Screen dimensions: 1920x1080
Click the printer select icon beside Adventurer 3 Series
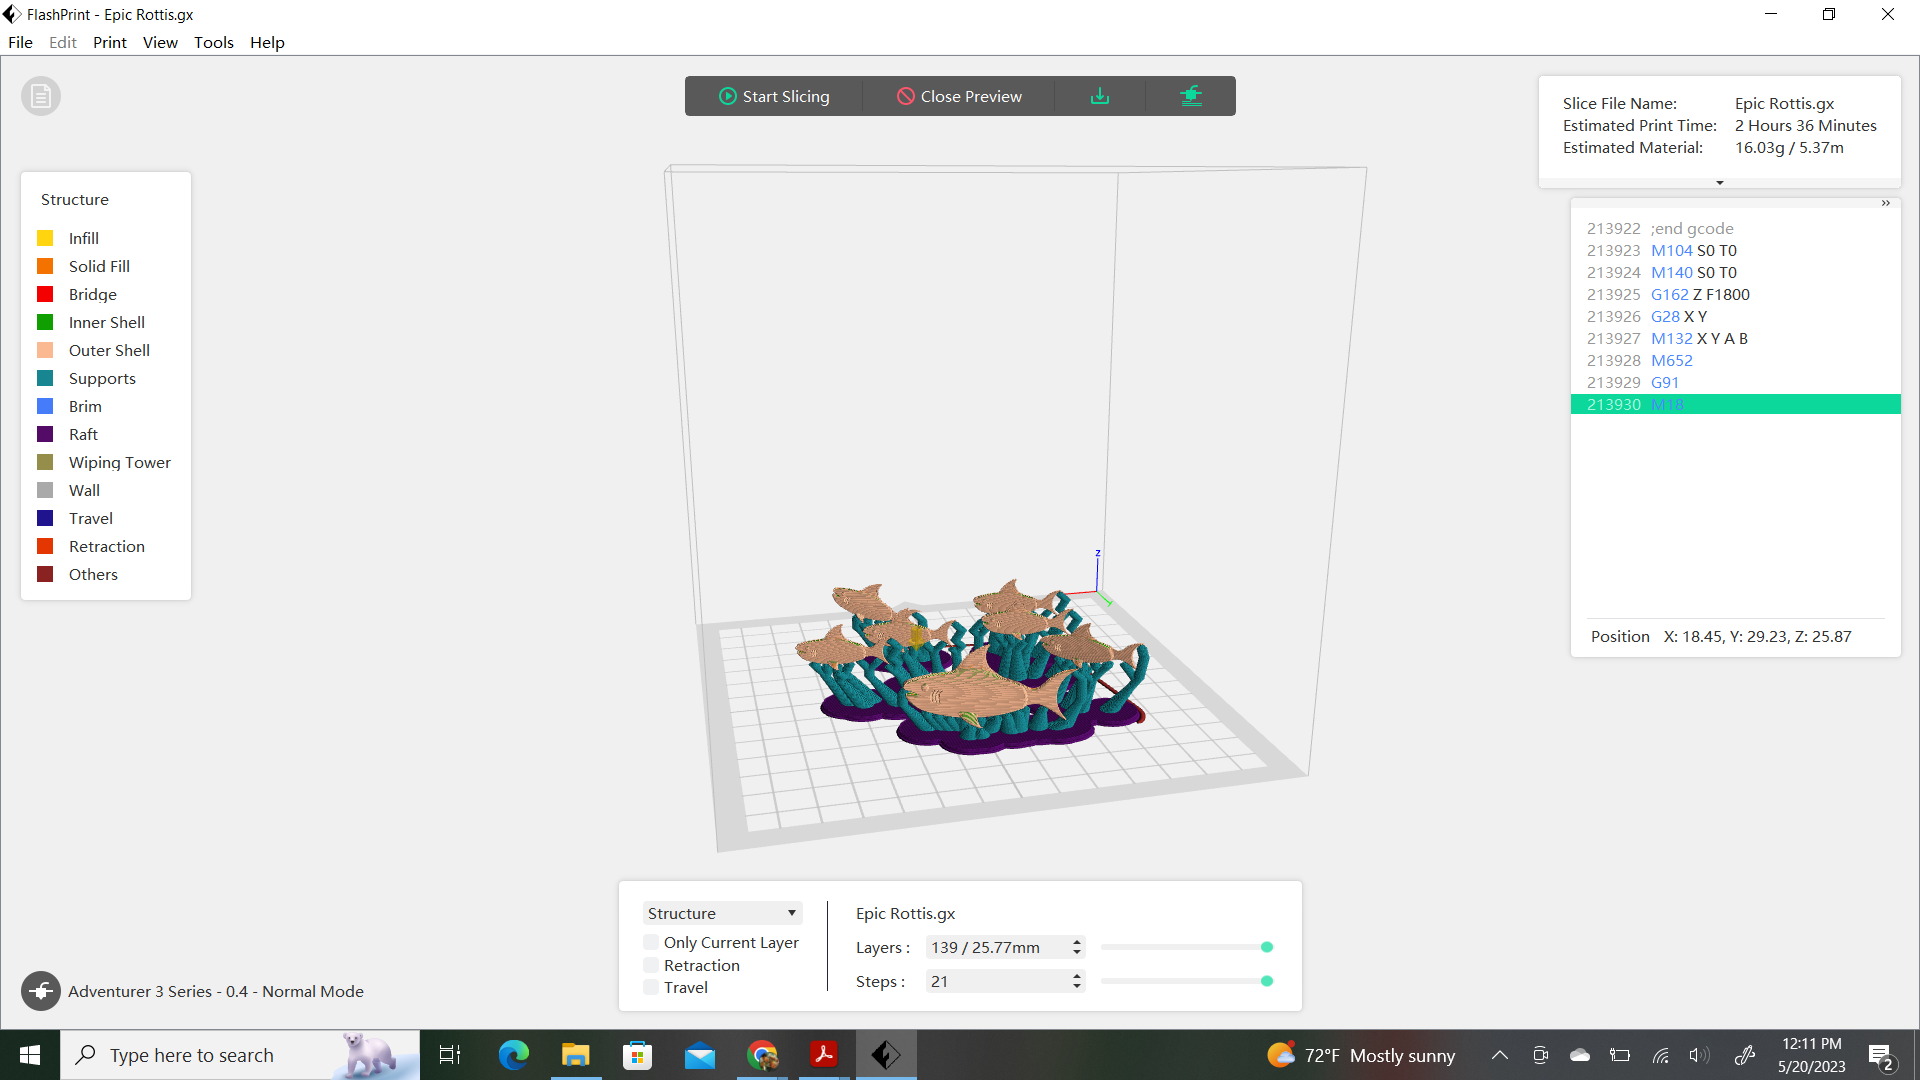point(41,991)
